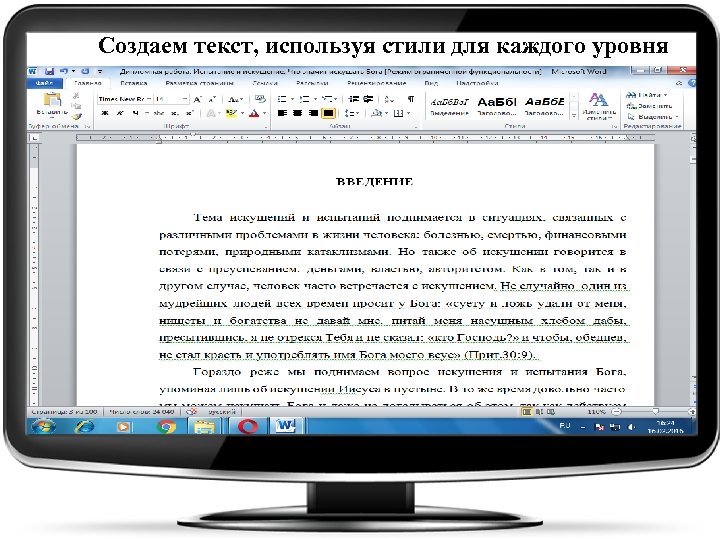This screenshot has width=720, height=540.
Task: Click the Sort (А-Я) icon in Paragraph group
Action: click(x=389, y=99)
